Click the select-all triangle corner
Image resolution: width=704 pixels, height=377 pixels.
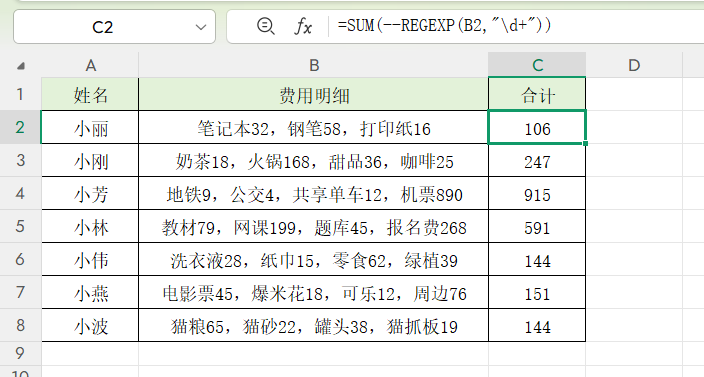21,66
